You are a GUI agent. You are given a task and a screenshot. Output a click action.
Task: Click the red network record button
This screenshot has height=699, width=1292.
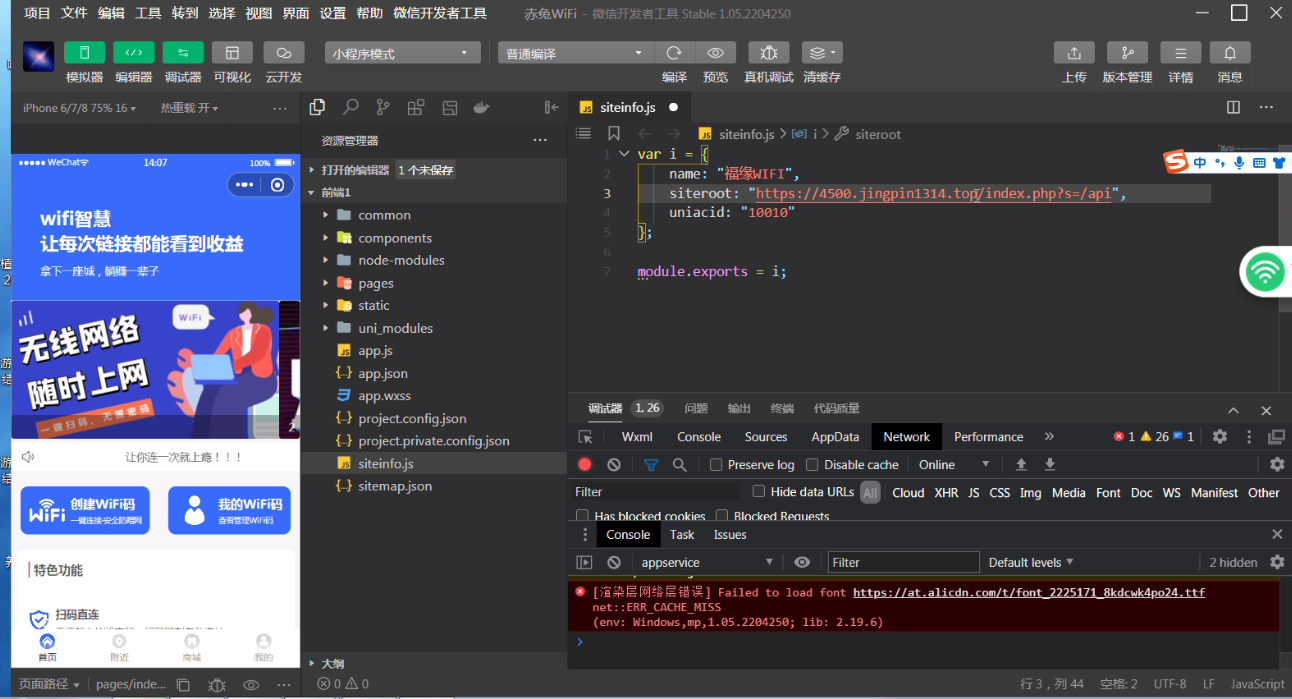585,464
